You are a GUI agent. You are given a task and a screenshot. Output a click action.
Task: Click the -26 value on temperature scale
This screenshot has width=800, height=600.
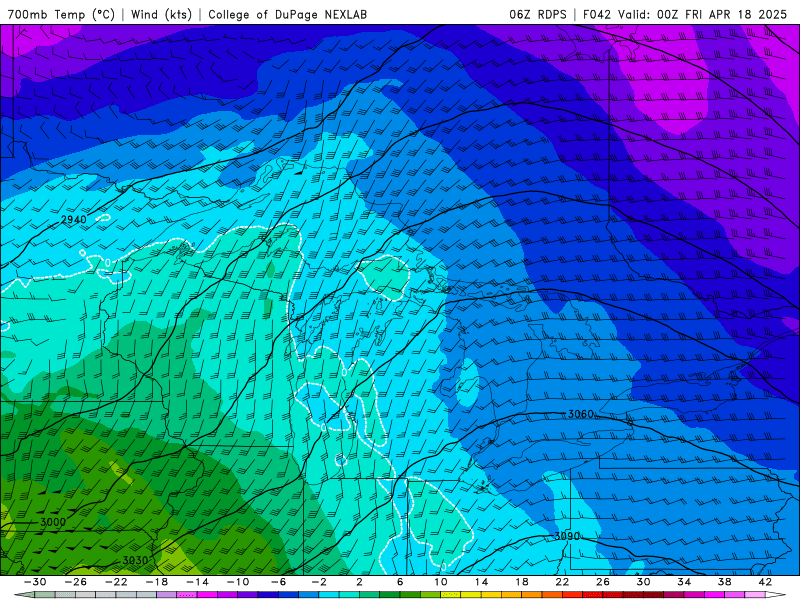pyautogui.click(x=76, y=582)
